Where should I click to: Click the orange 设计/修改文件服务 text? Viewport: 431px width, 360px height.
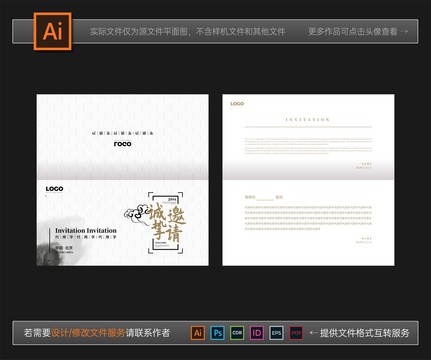point(88,333)
